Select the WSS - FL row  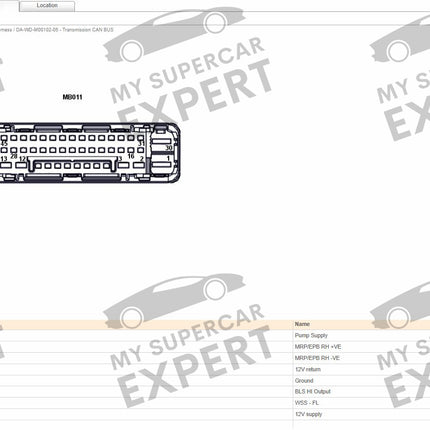pos(215,403)
